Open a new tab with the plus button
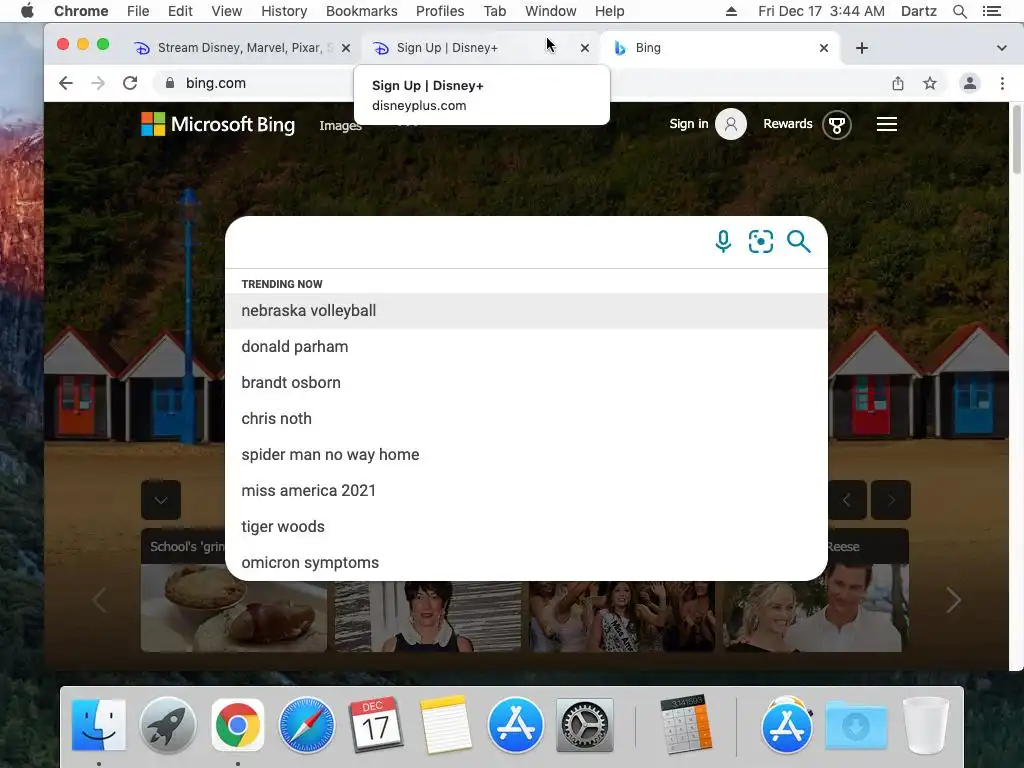 click(x=861, y=48)
